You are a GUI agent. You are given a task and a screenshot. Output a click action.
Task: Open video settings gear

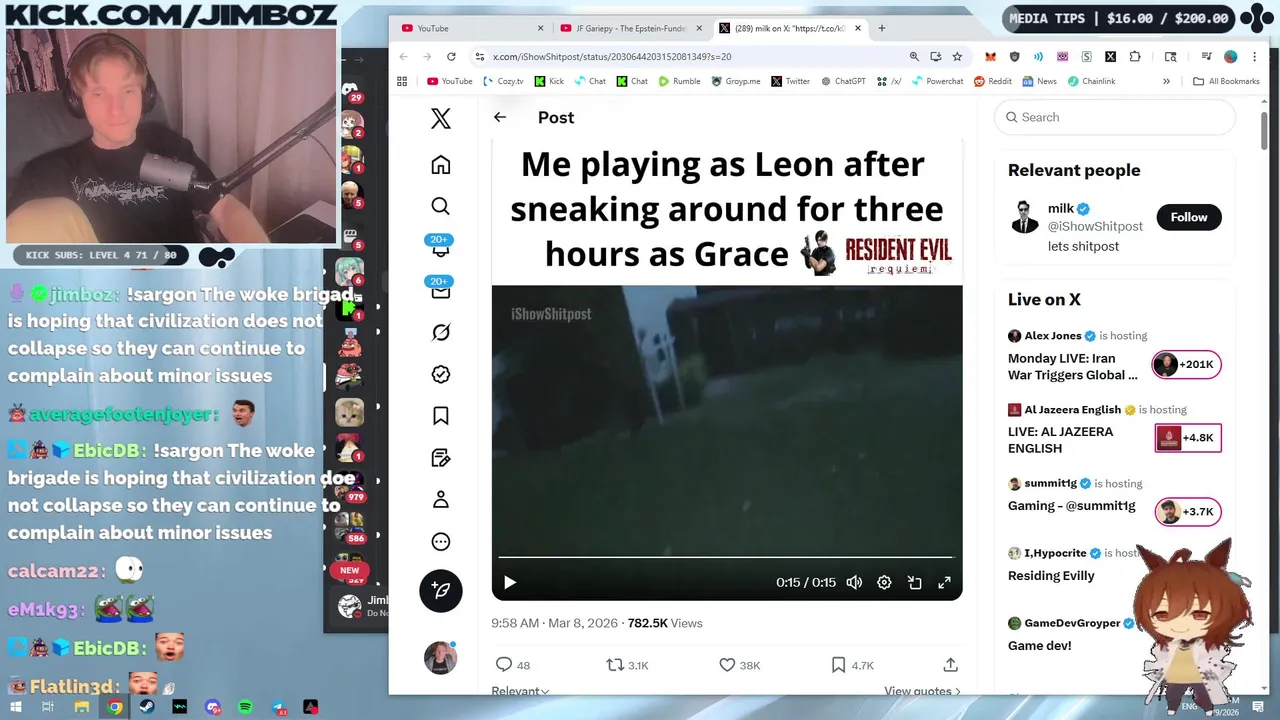point(884,582)
